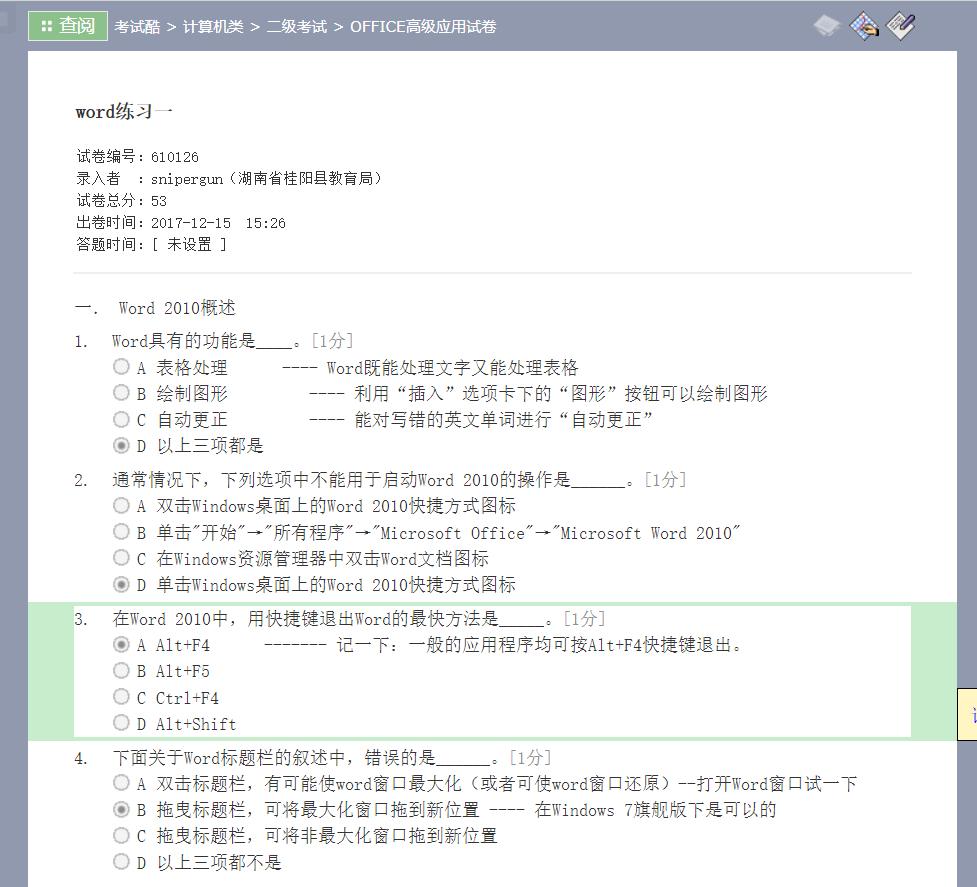
Task: Select radio A Alt+F4 in question 3
Action: tap(121, 645)
